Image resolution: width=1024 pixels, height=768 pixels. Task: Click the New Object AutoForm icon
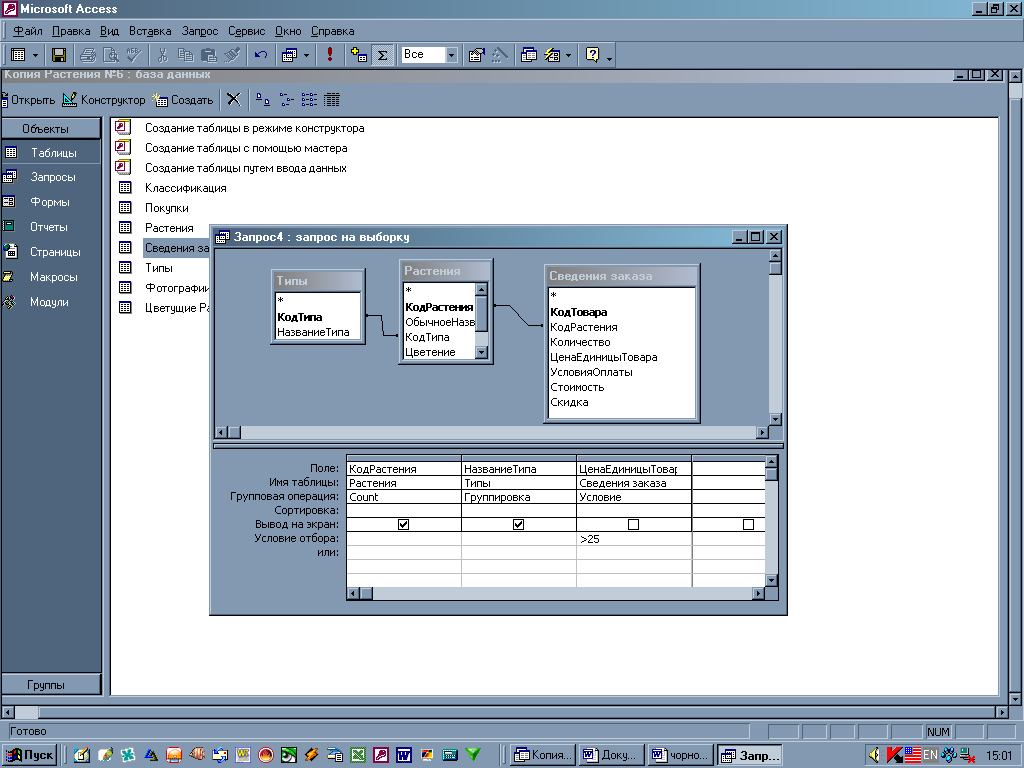coord(552,55)
